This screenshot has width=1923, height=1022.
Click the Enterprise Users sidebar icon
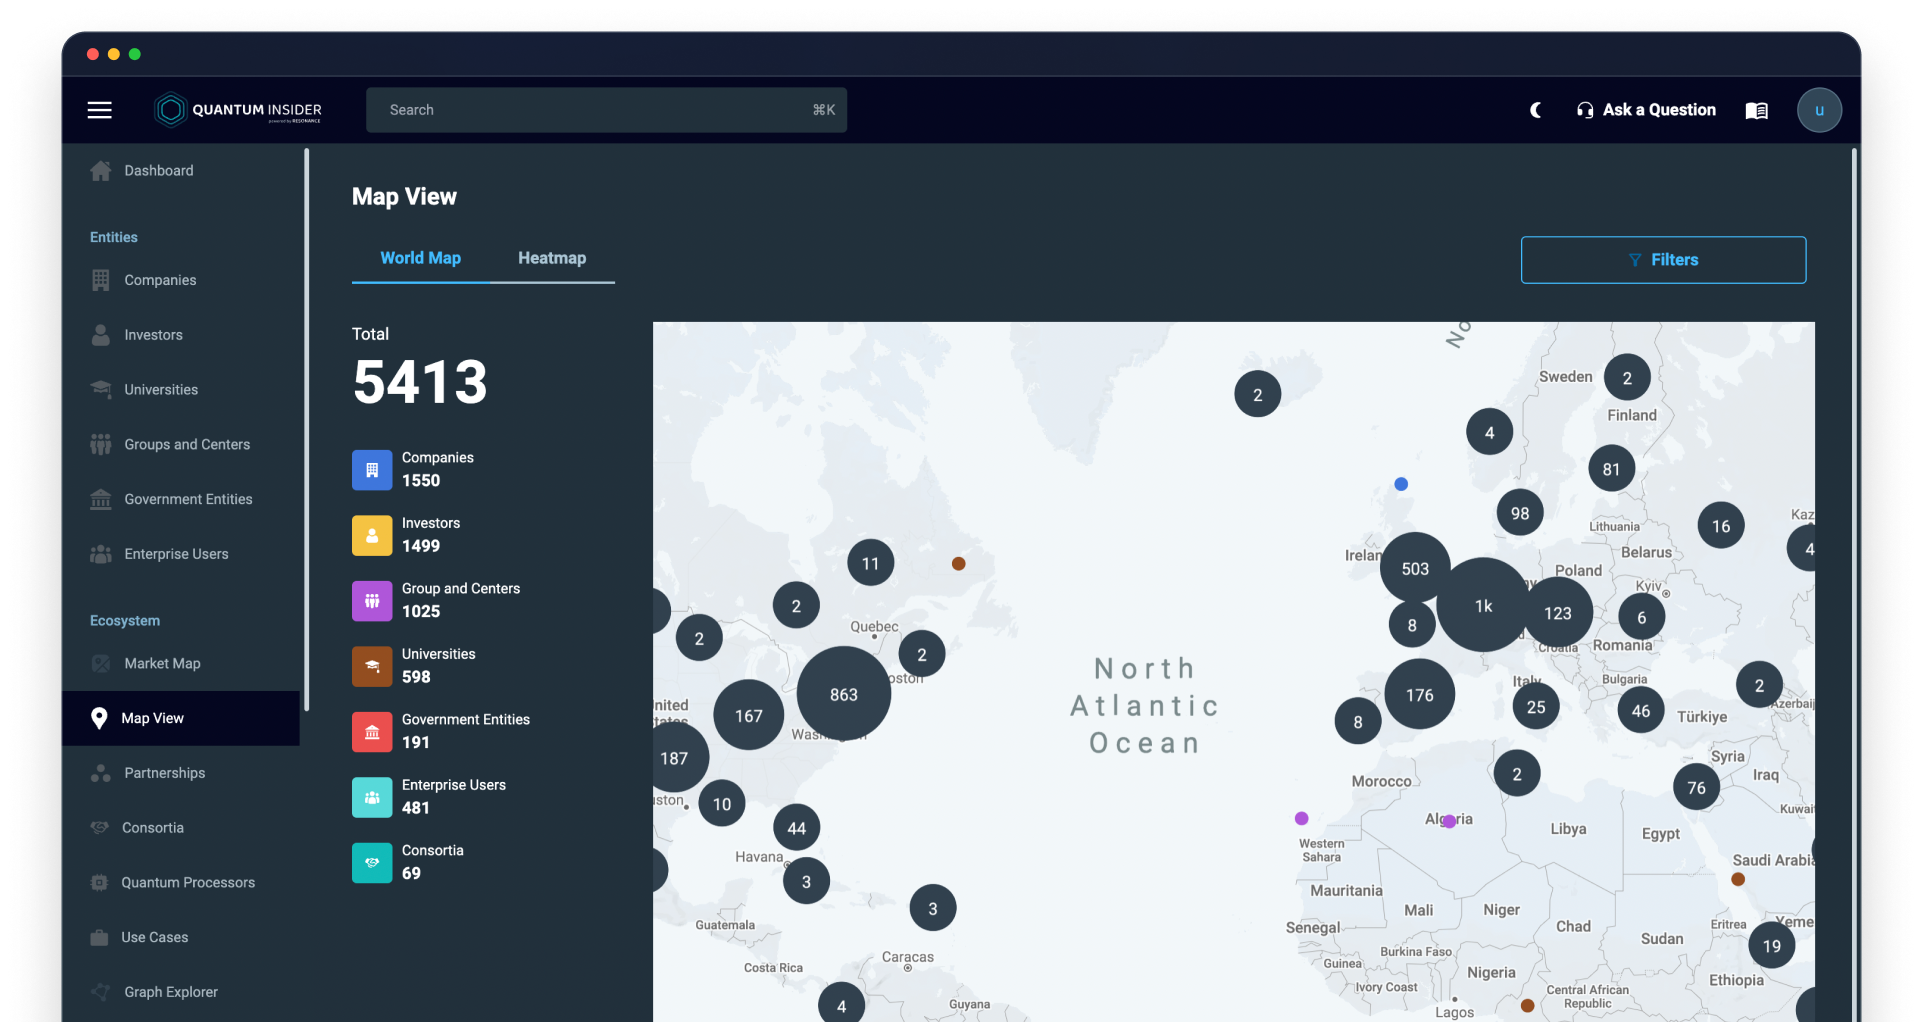(101, 554)
